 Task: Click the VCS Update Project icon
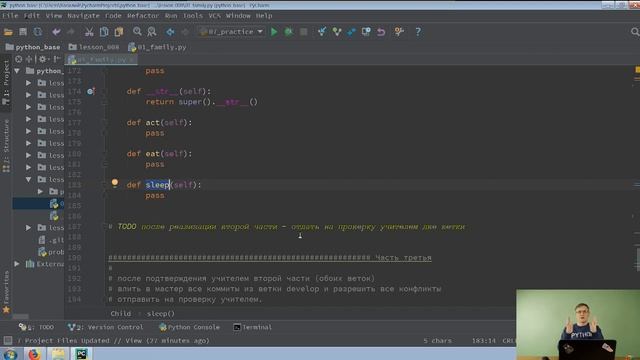[322, 32]
